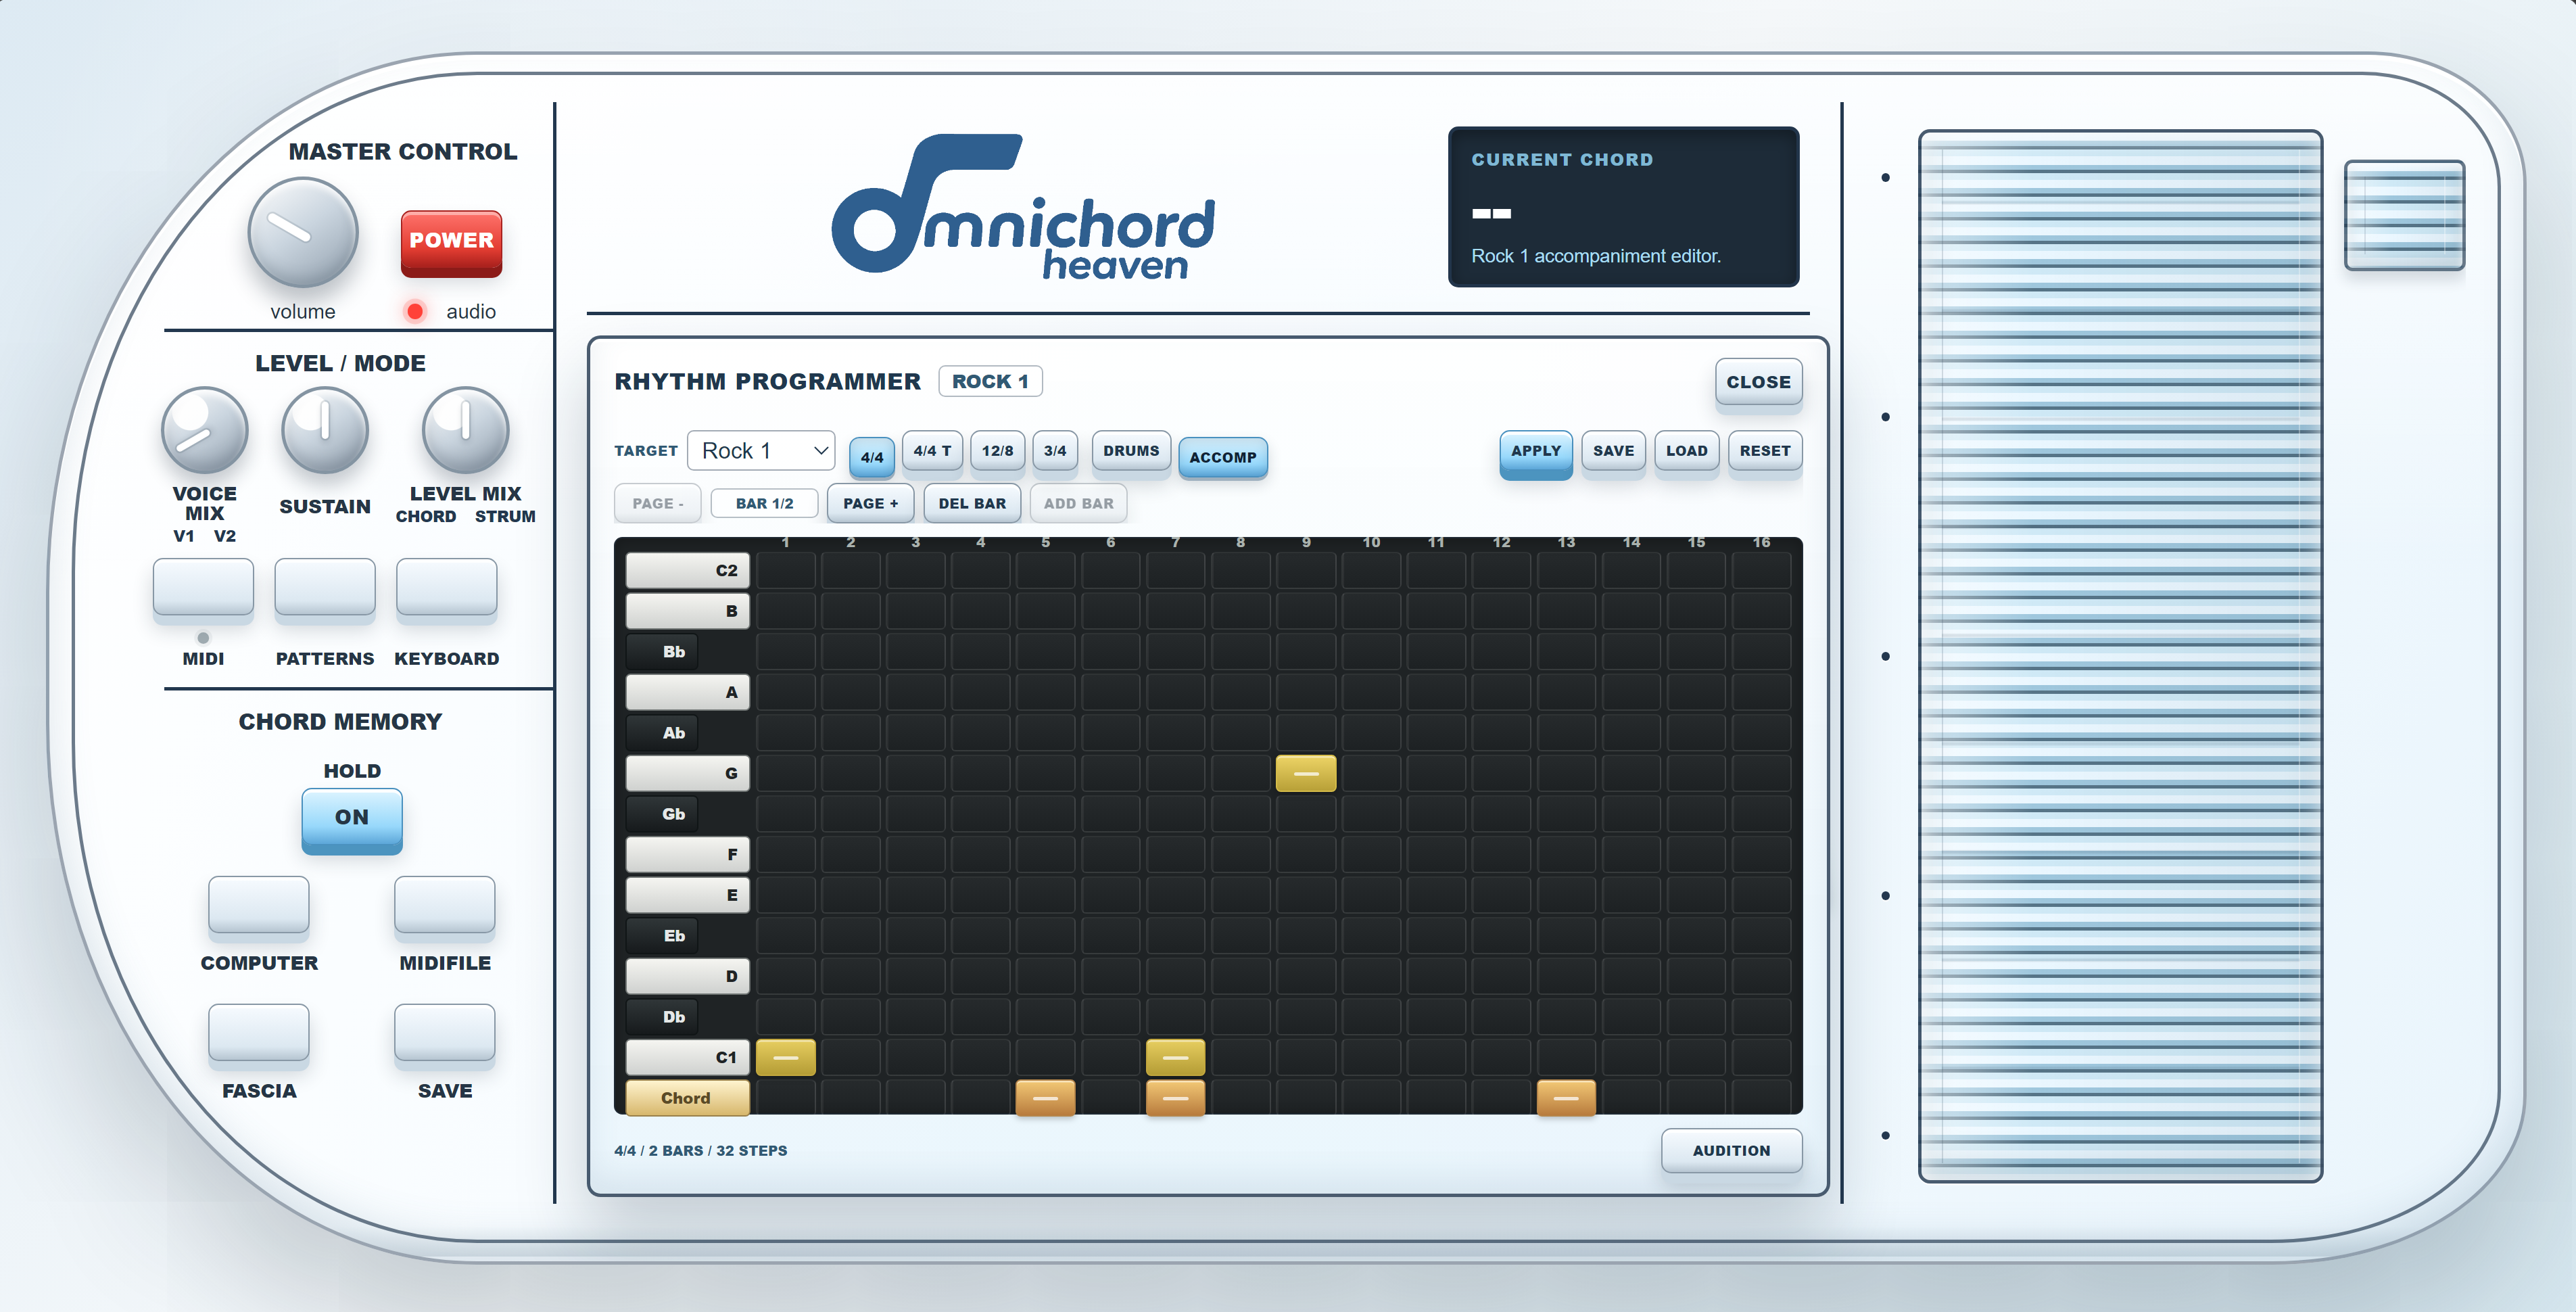Add a C2 note at step 1
This screenshot has height=1312, width=2576.
coord(786,571)
